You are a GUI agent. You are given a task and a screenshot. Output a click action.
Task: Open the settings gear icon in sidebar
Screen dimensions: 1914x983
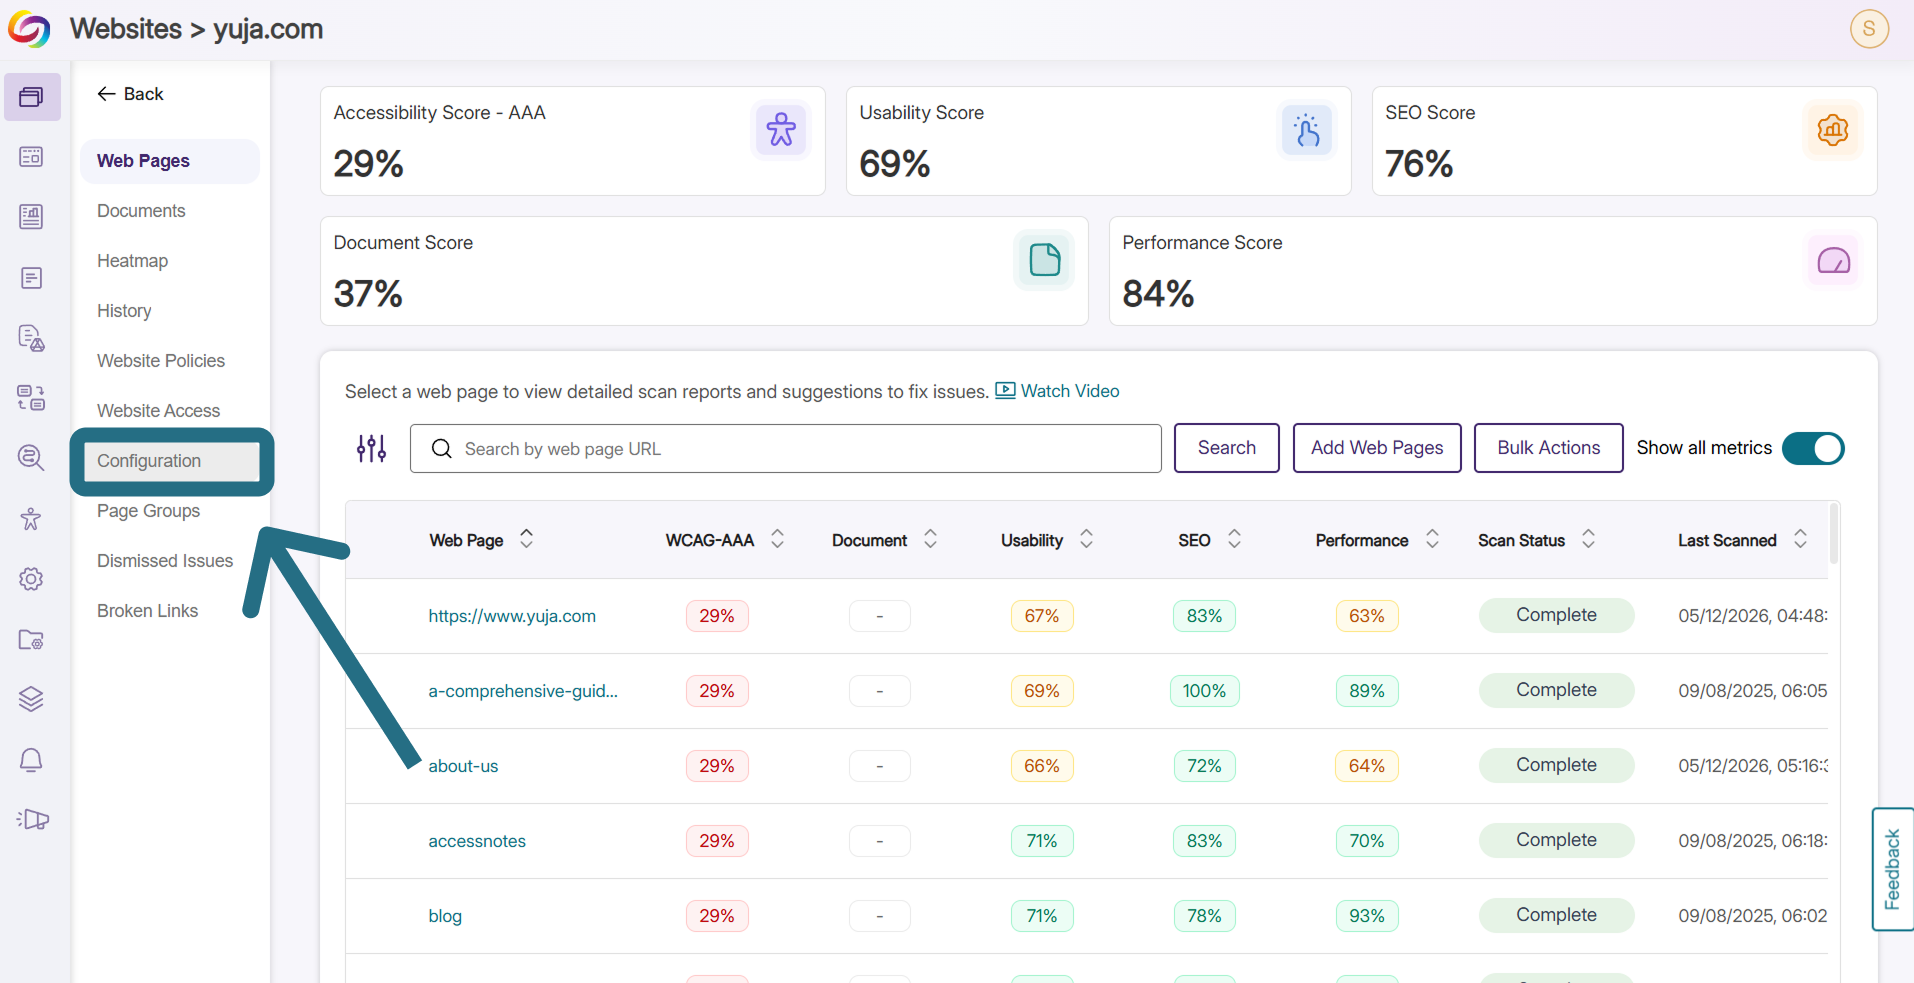[x=31, y=579]
